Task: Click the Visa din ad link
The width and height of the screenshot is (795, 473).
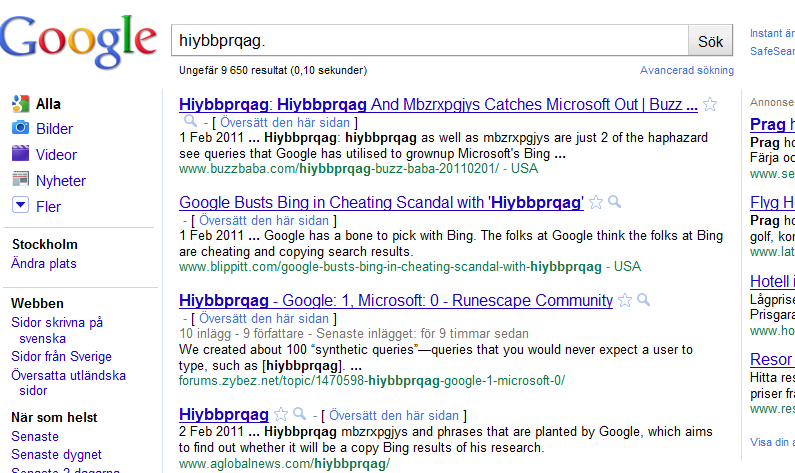Action: 772,442
